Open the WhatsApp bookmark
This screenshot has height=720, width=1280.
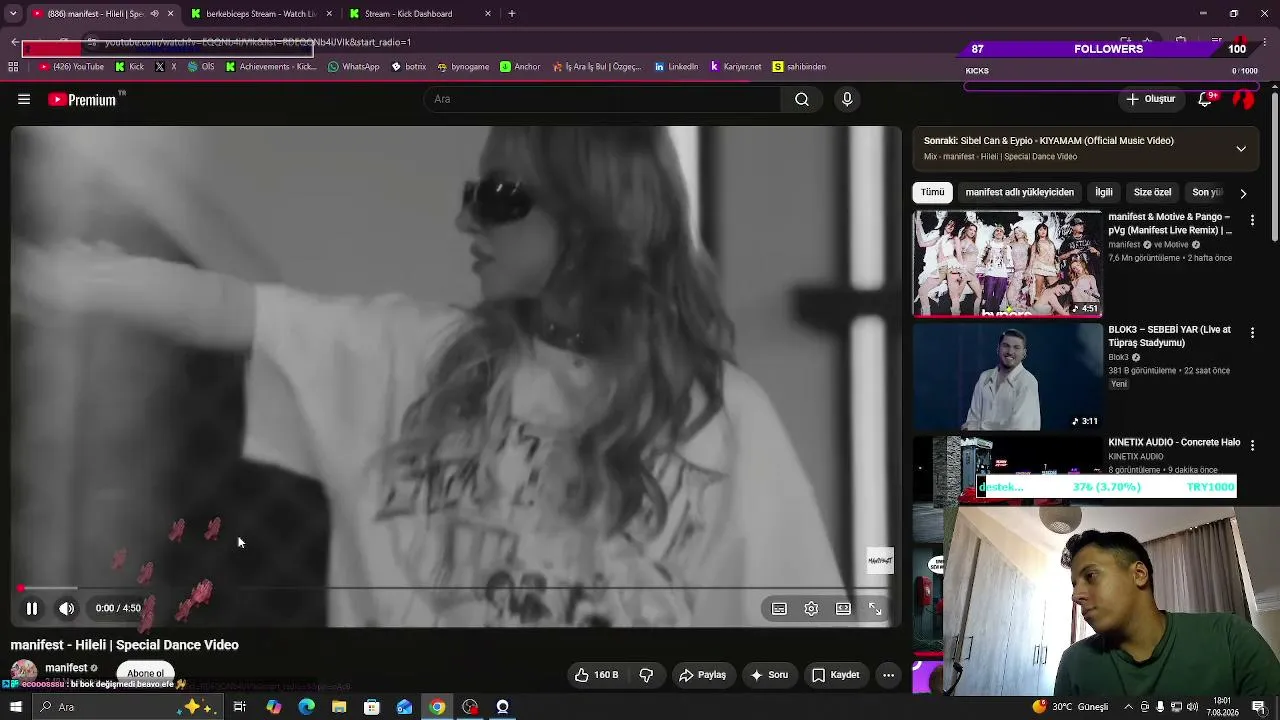pyautogui.click(x=354, y=67)
